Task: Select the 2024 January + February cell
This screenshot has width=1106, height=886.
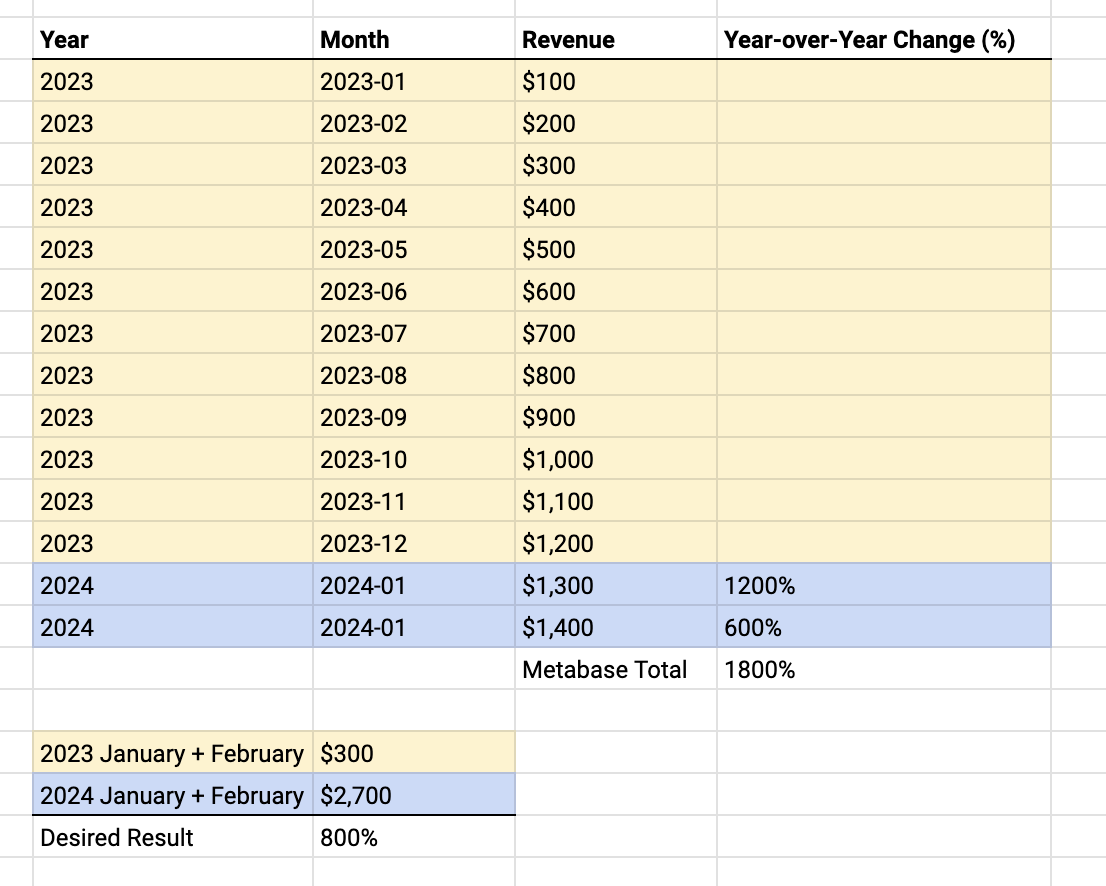Action: [173, 795]
